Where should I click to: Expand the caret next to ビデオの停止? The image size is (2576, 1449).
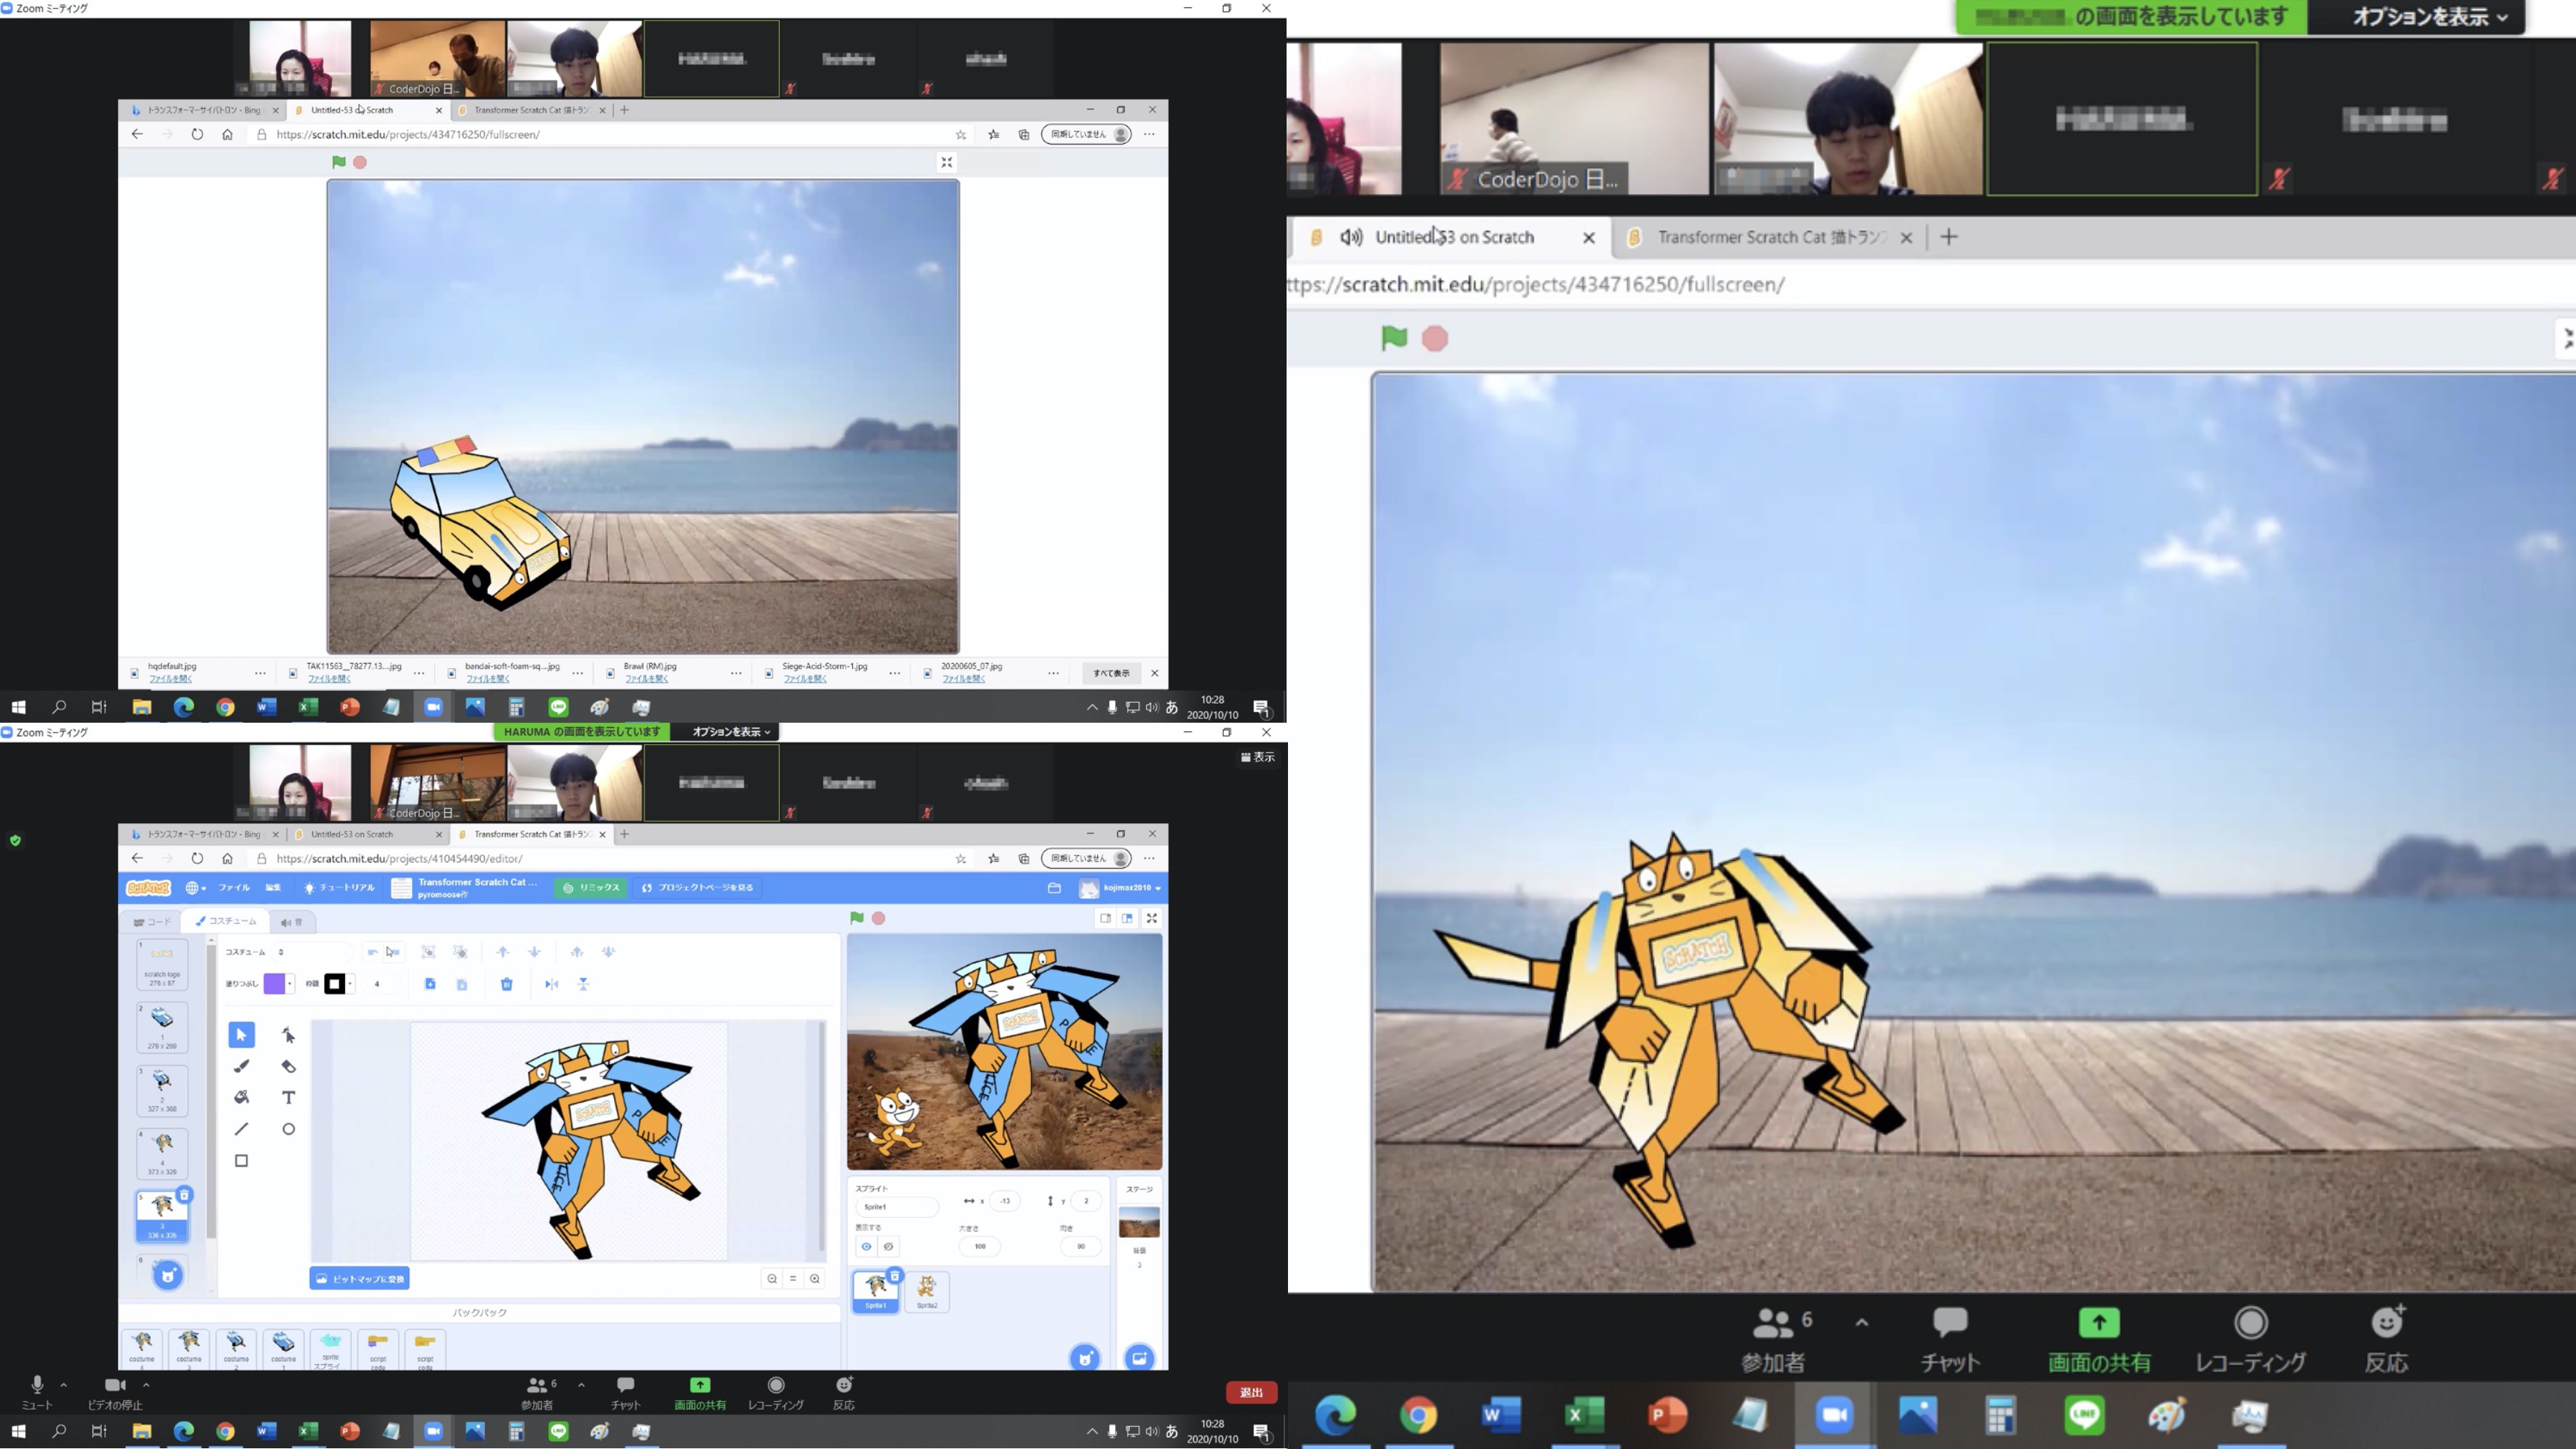click(146, 1385)
